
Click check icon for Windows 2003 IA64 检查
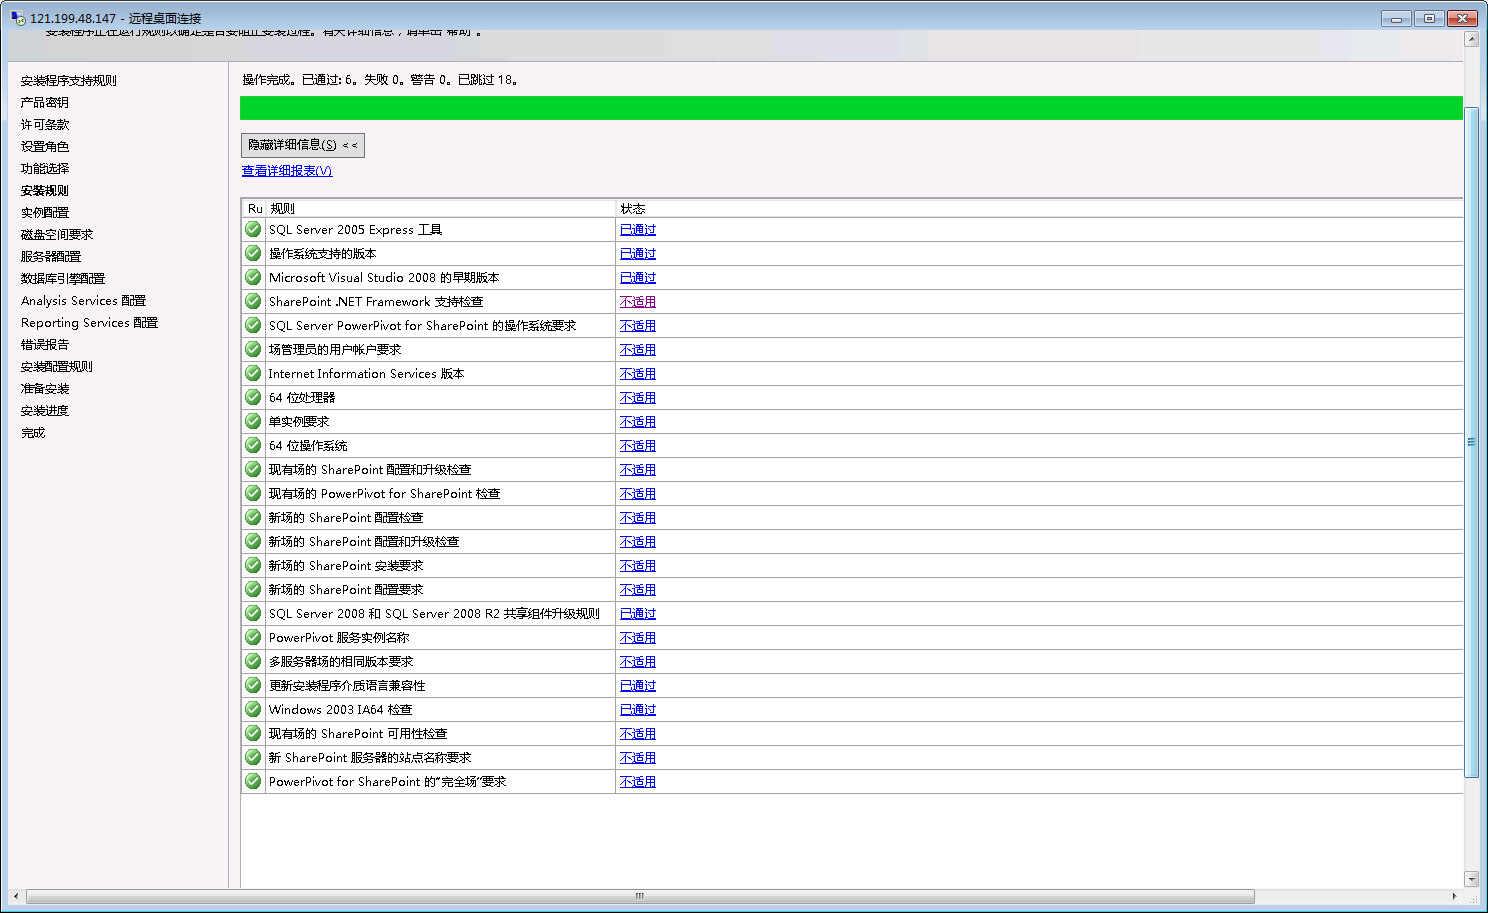point(253,709)
